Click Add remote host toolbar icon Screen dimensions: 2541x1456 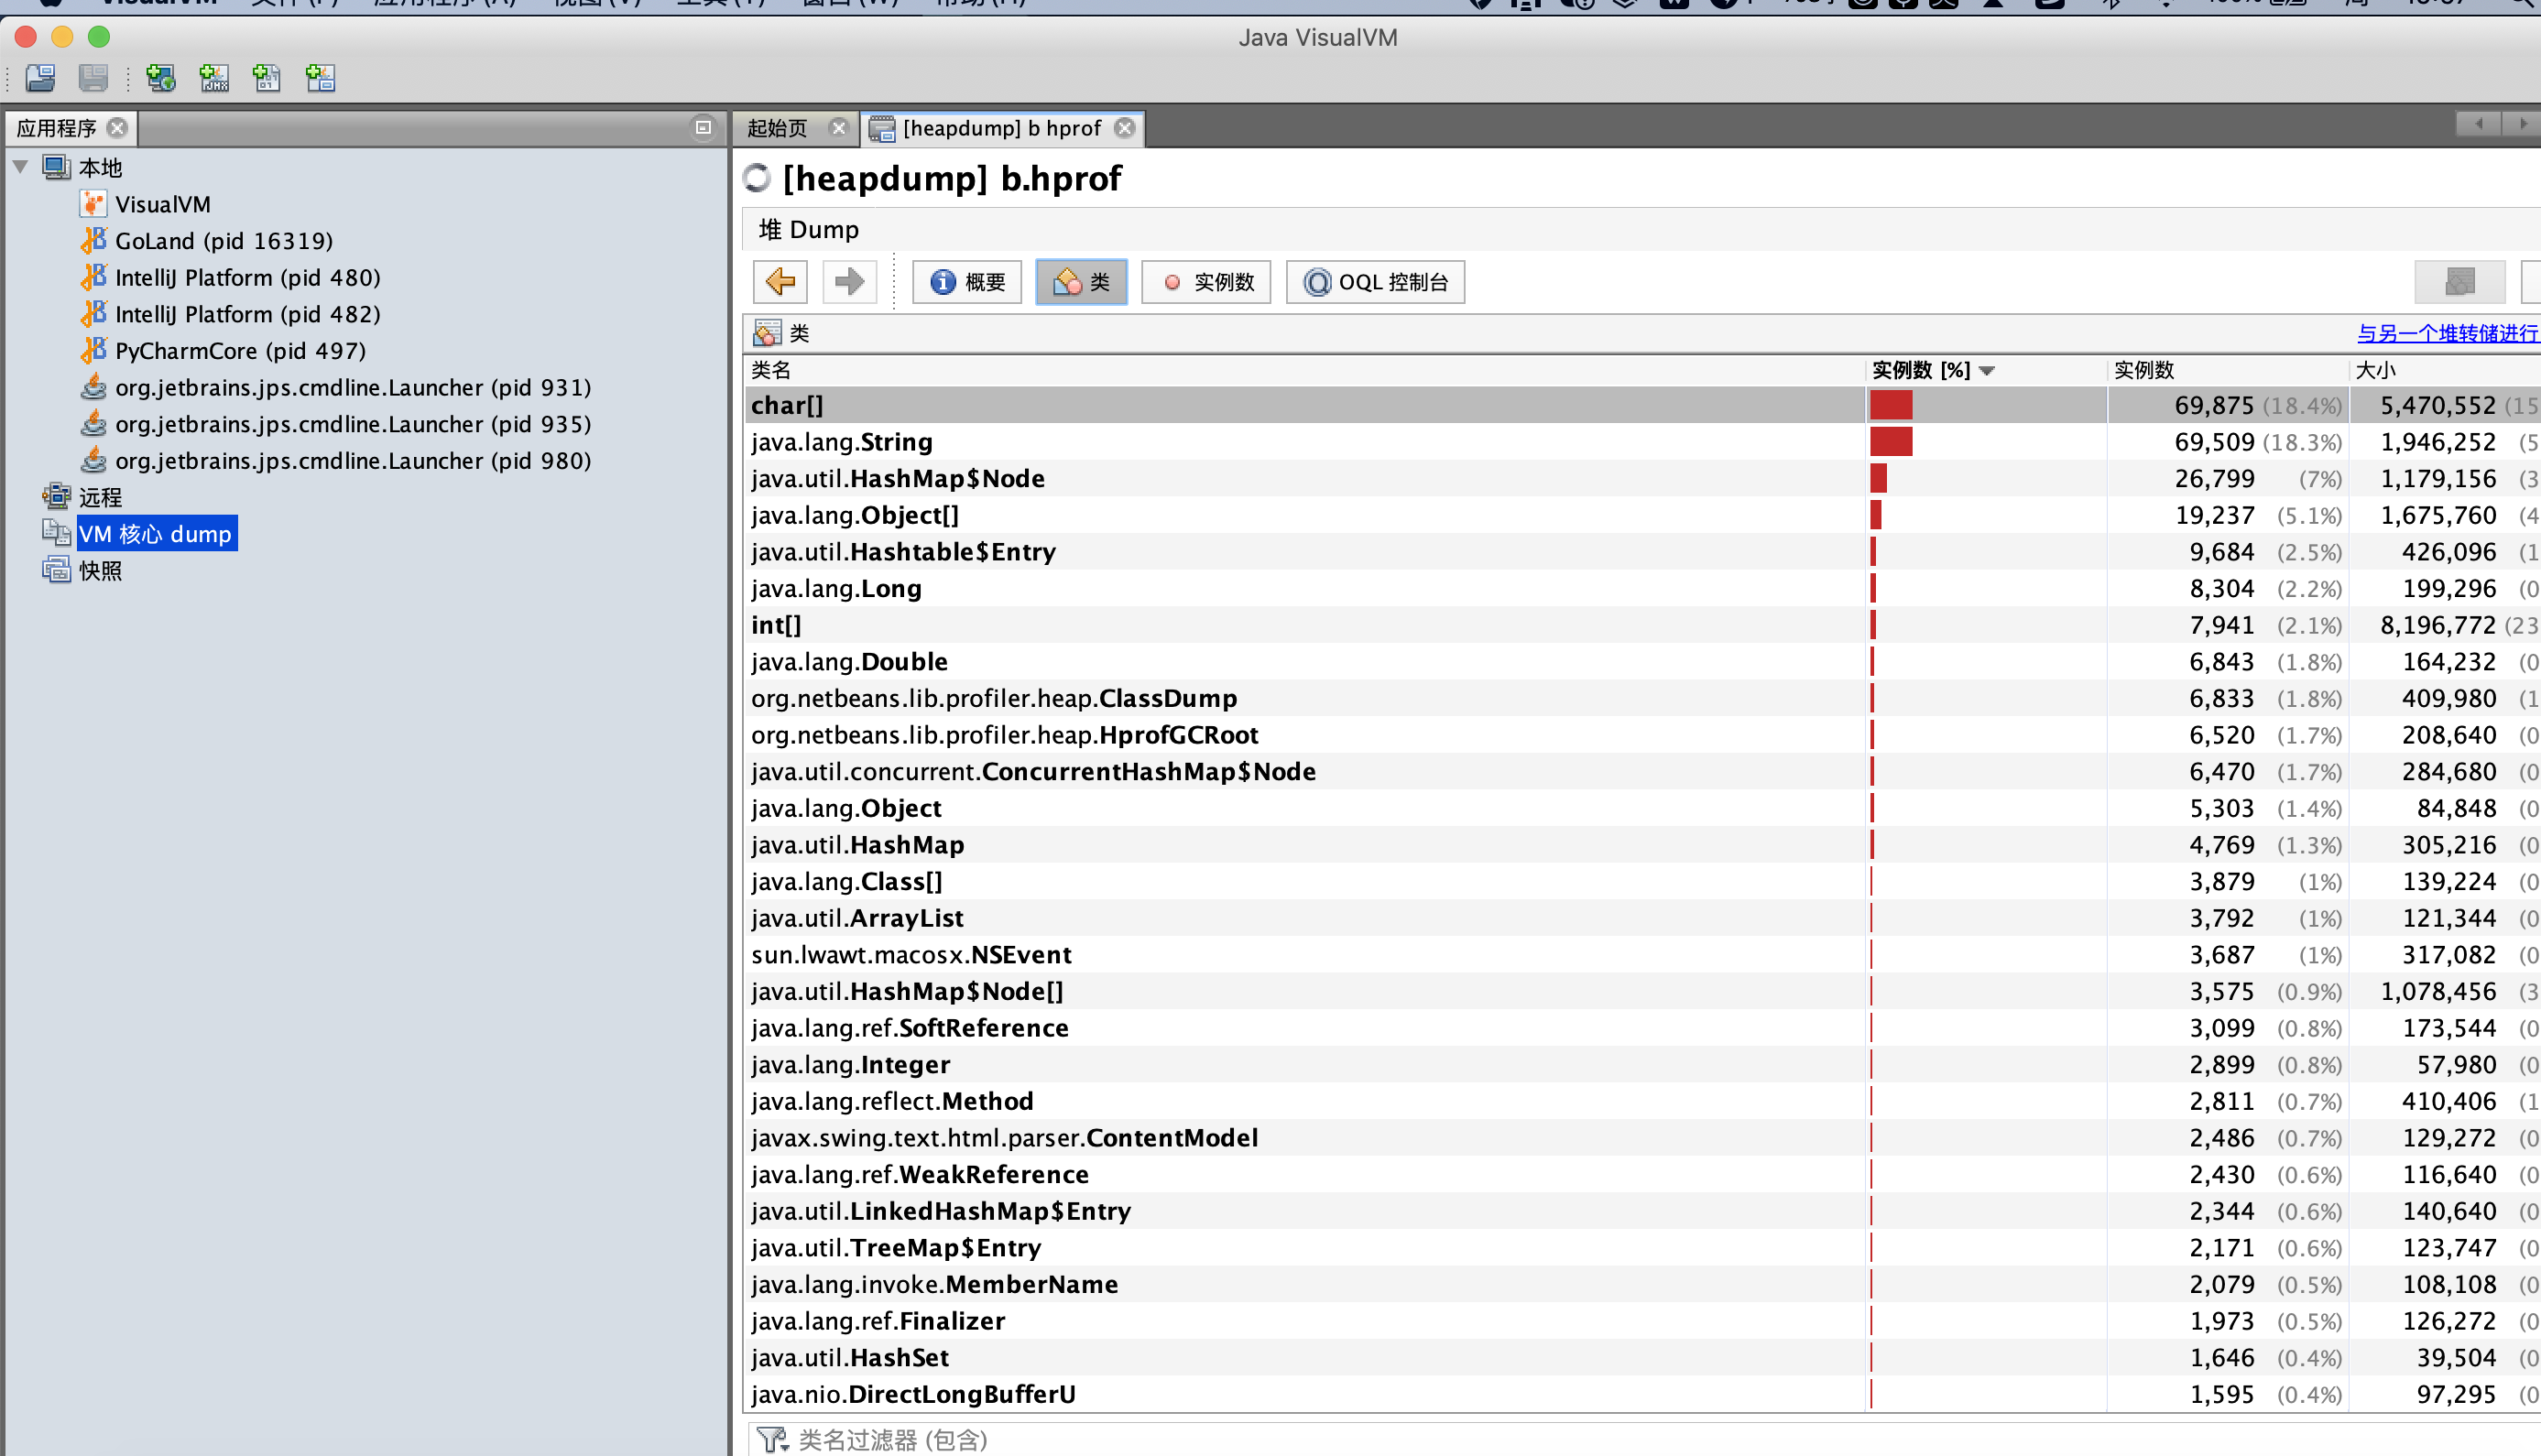[161, 78]
